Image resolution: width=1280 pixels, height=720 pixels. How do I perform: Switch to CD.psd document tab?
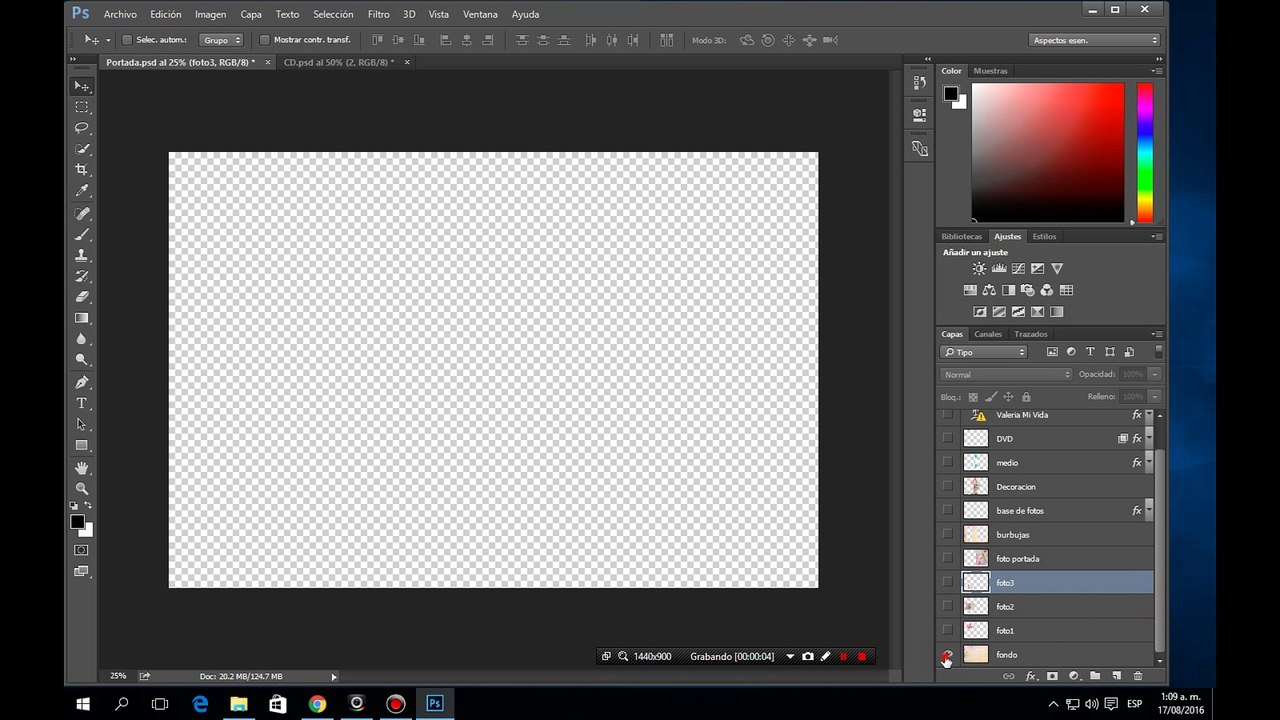(338, 62)
